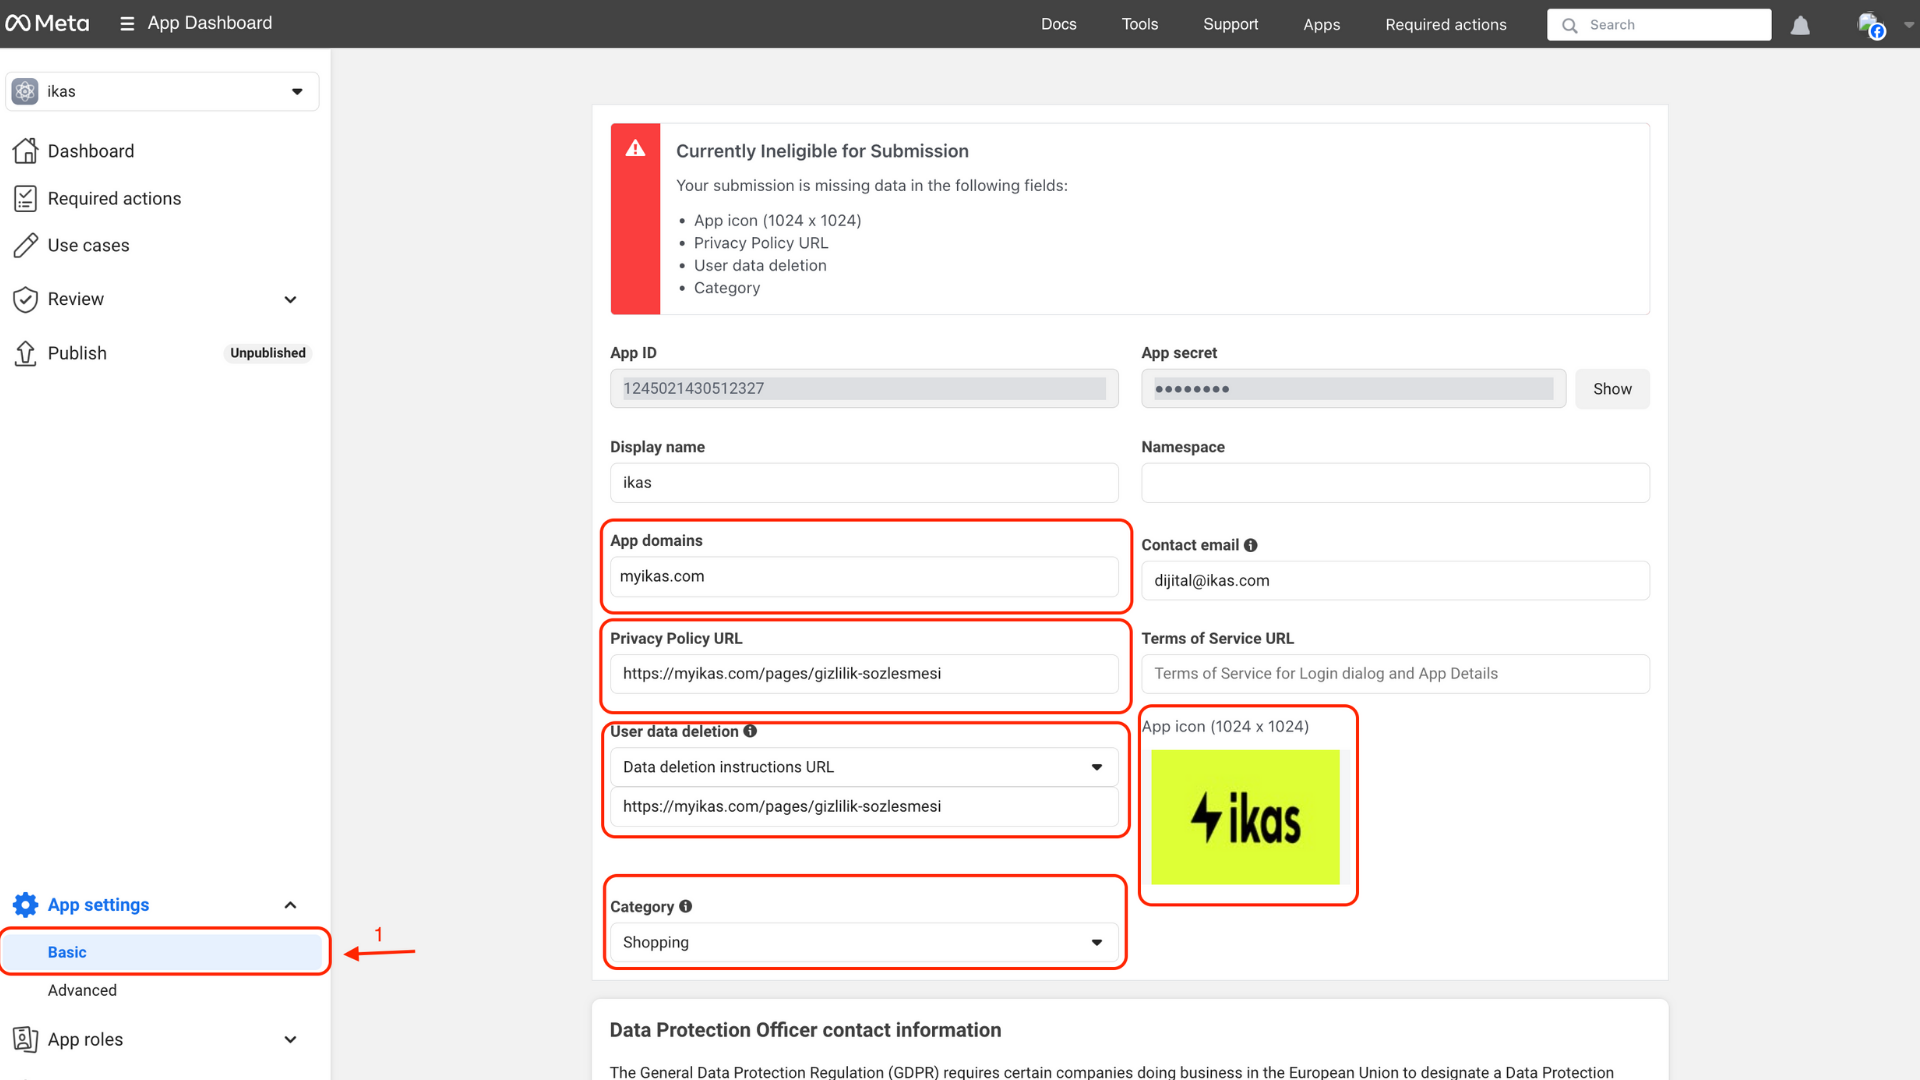Click the App domains field
Screen dimensions: 1920x1080
(864, 576)
